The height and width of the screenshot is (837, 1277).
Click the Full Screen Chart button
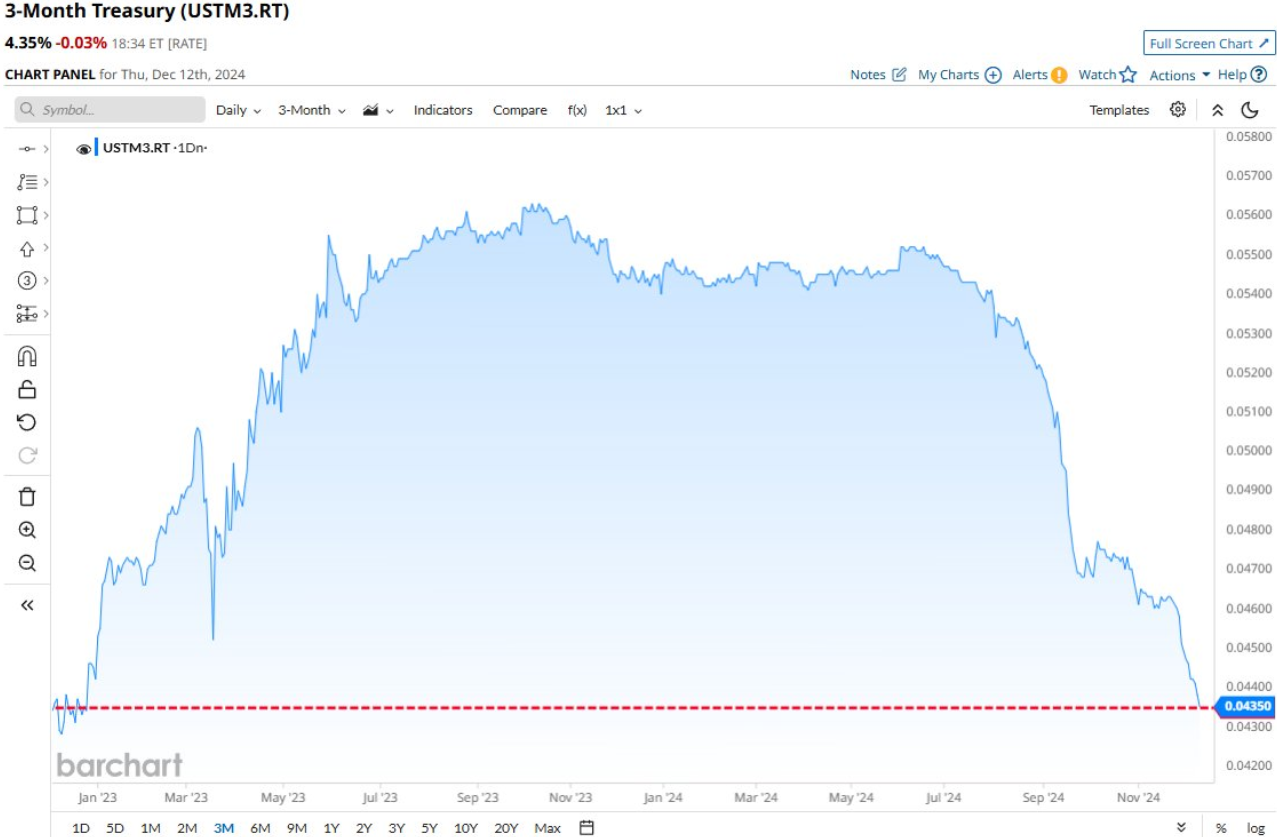pos(1209,43)
